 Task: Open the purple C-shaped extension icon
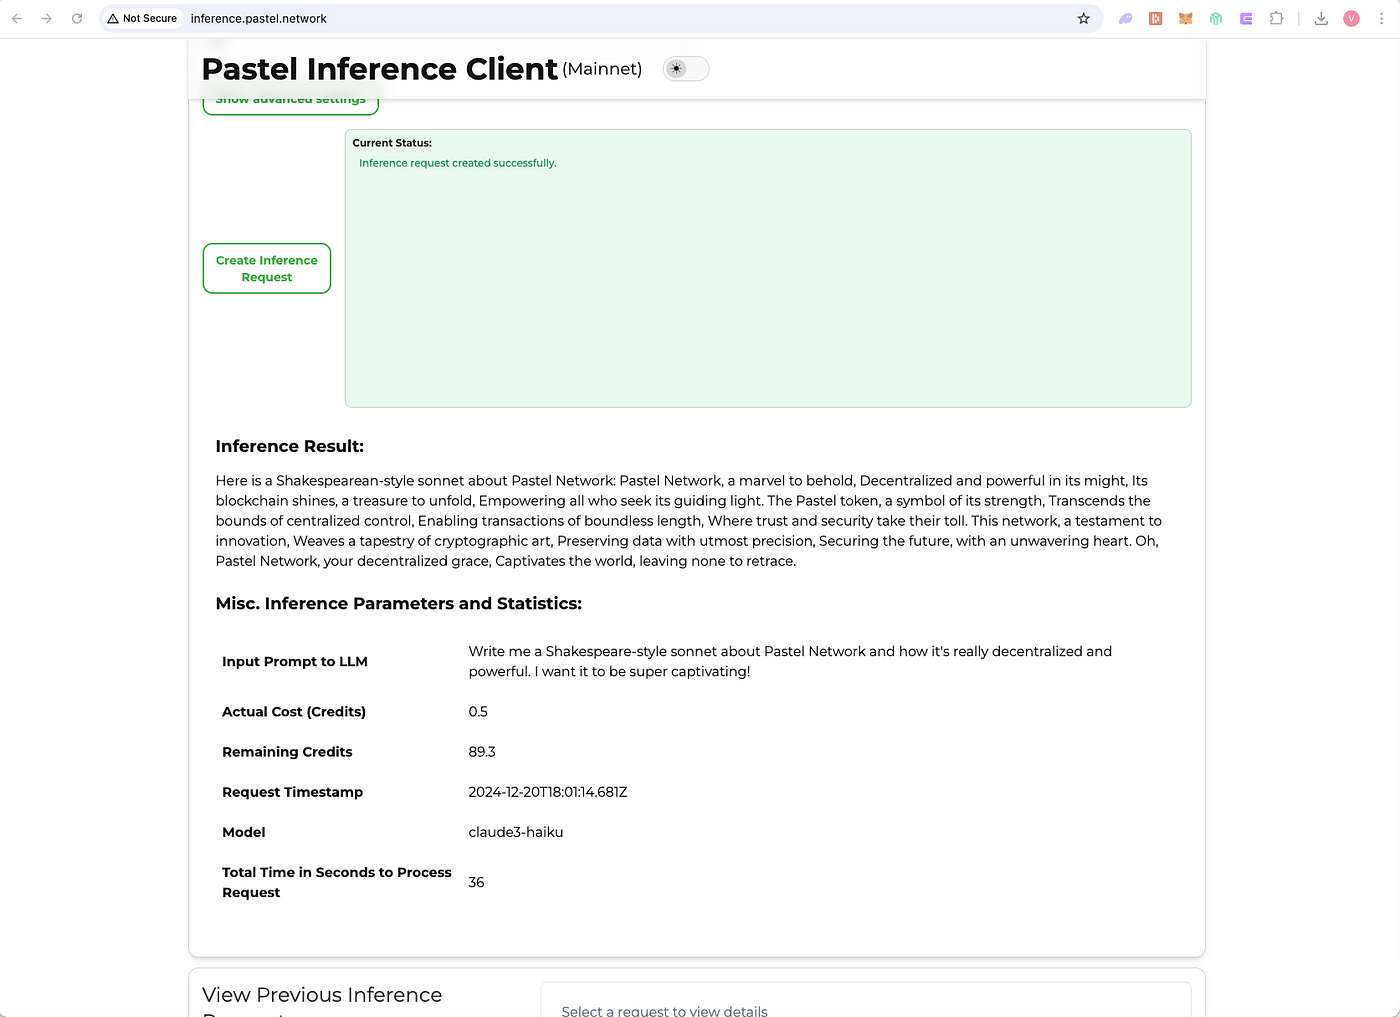[1246, 18]
